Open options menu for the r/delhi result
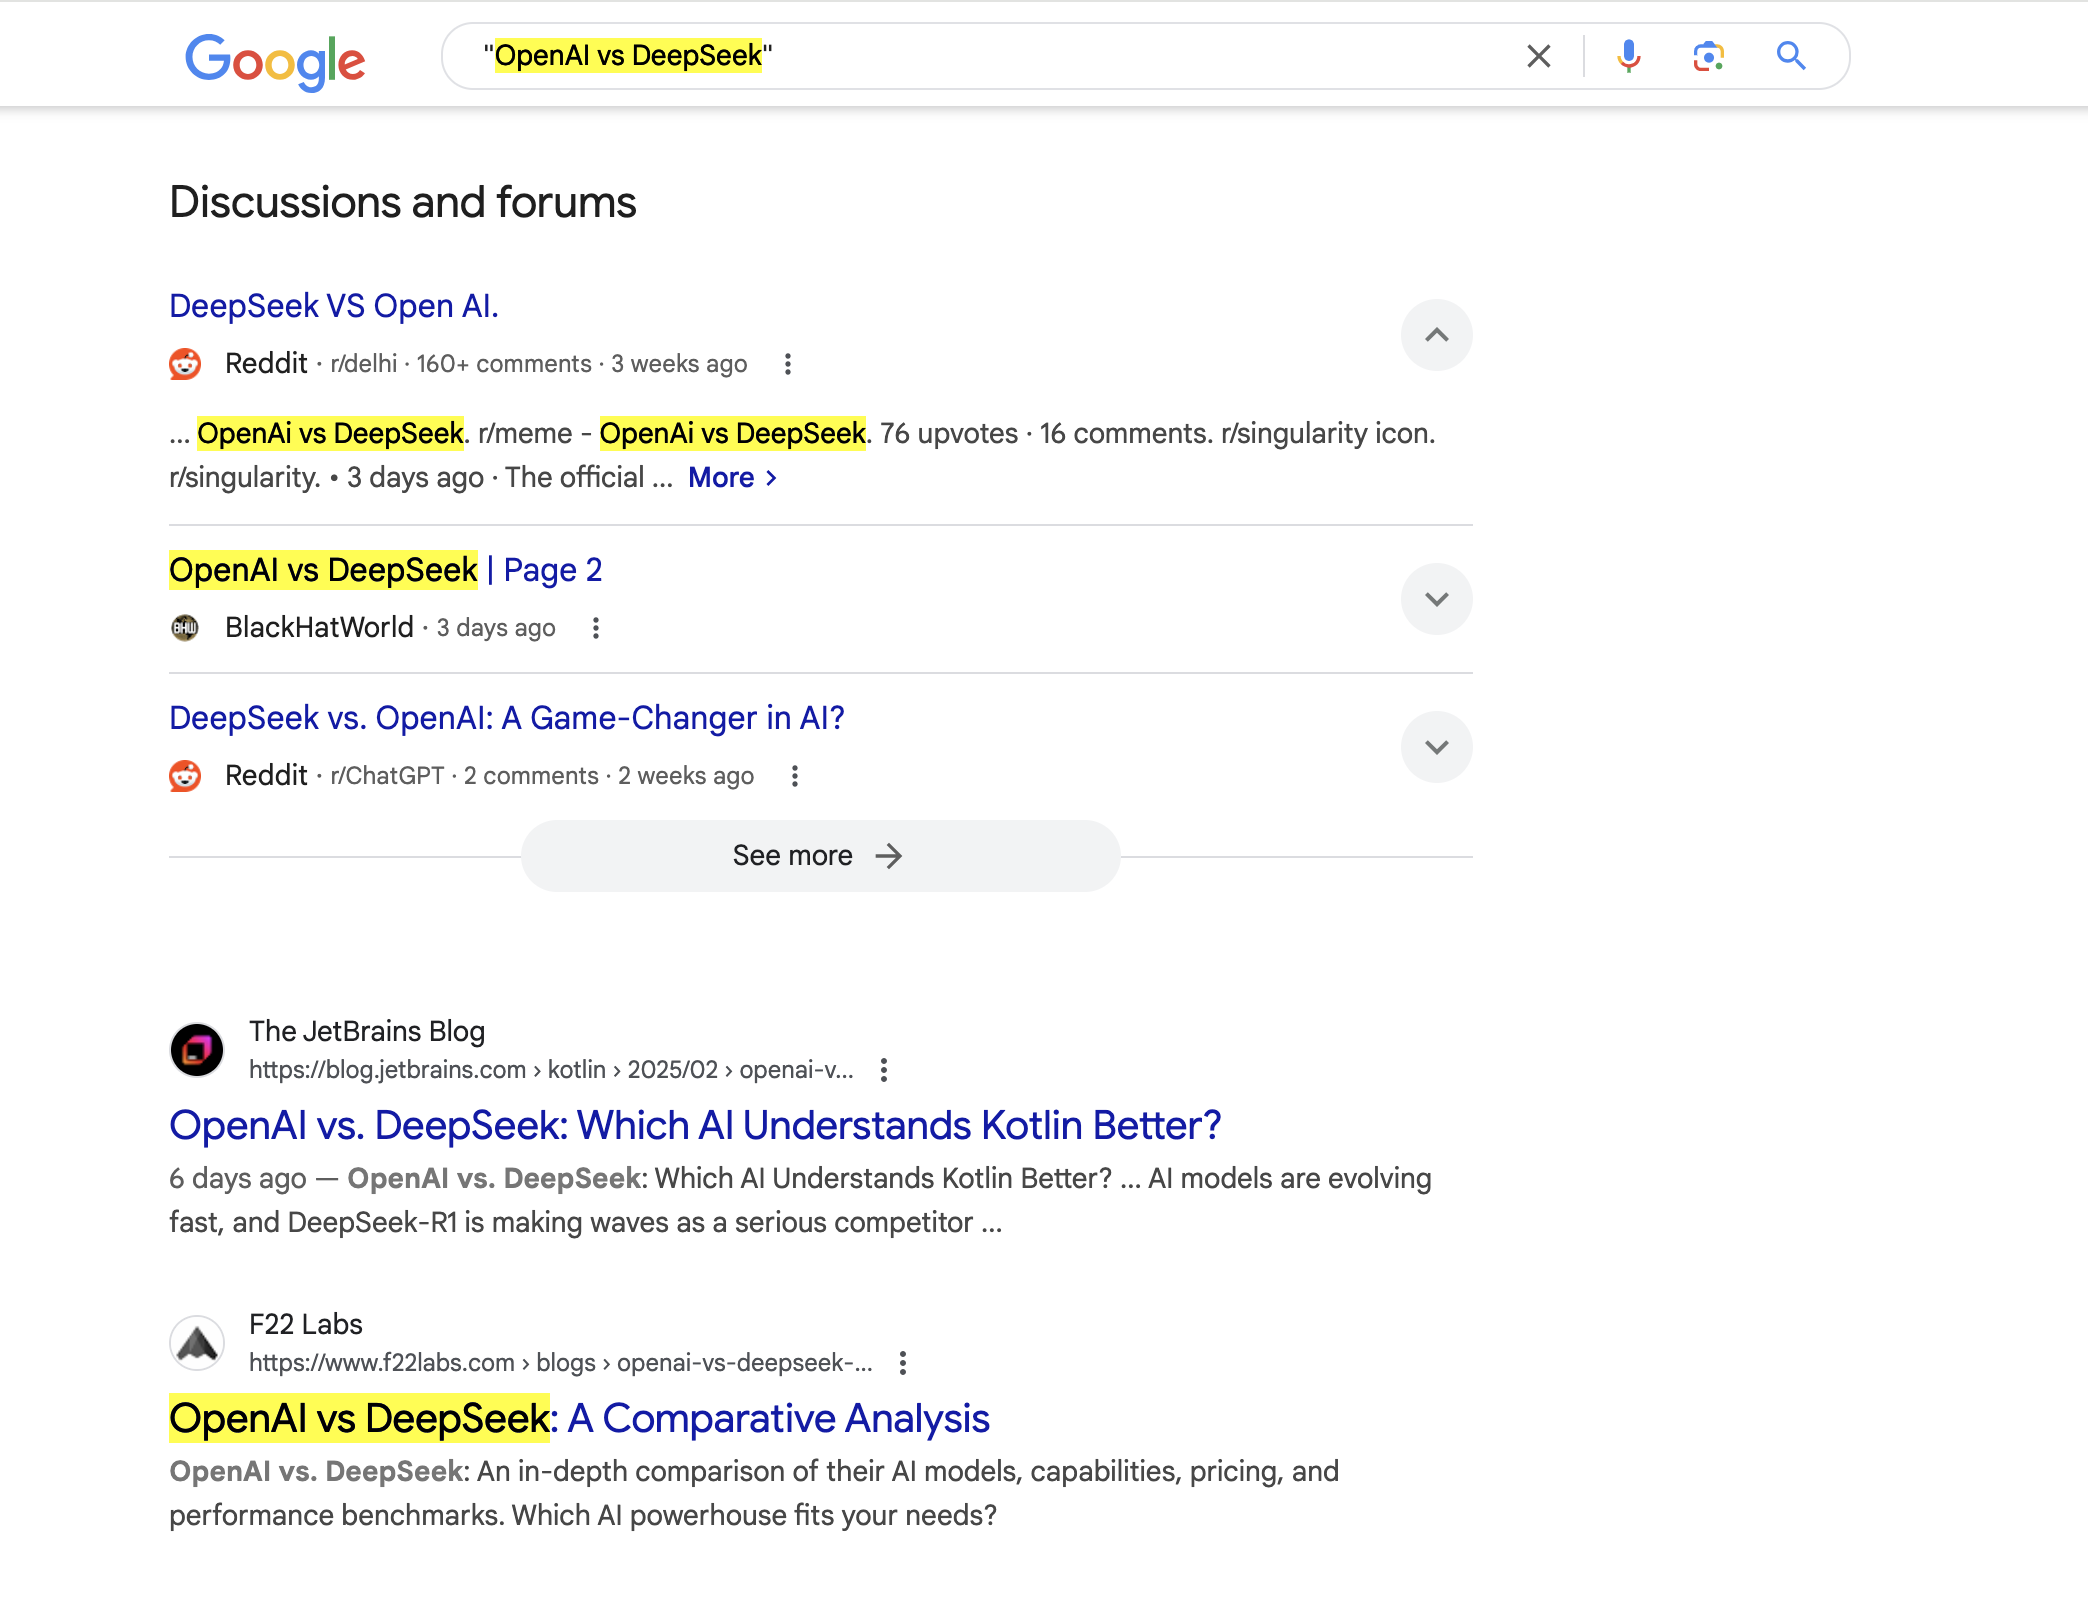 tap(788, 364)
